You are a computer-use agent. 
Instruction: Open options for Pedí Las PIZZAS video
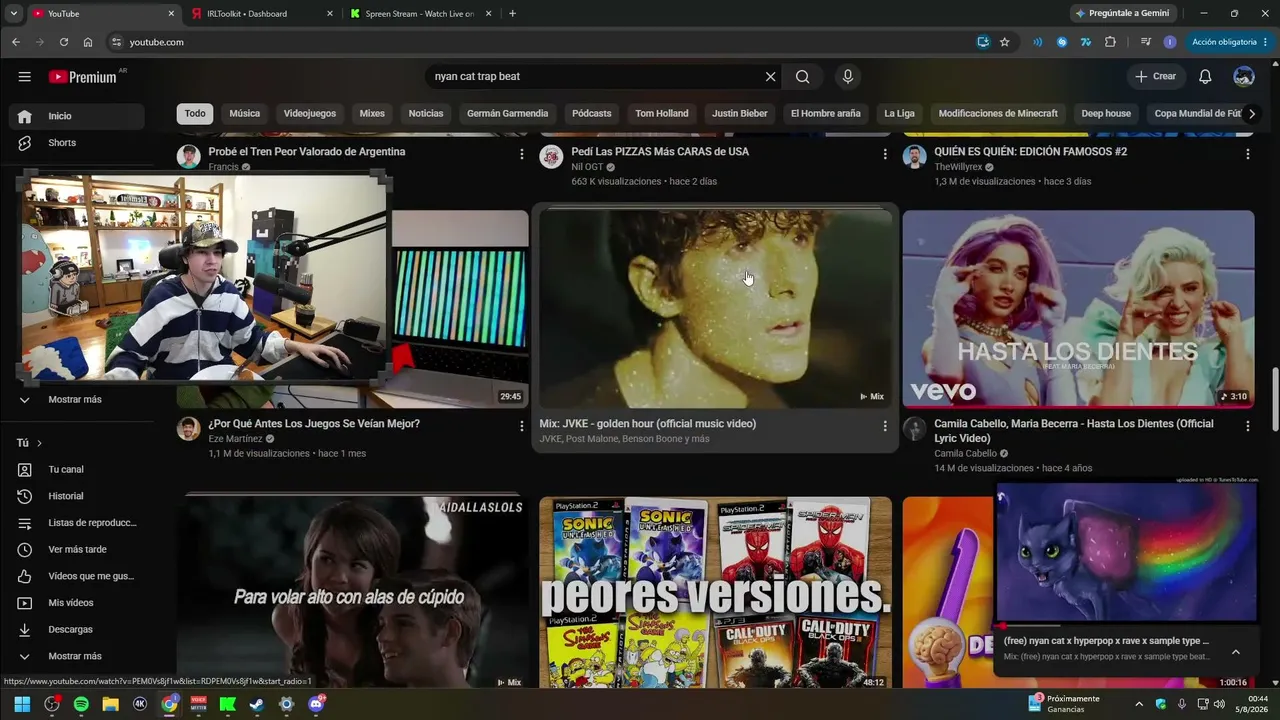pyautogui.click(x=884, y=154)
